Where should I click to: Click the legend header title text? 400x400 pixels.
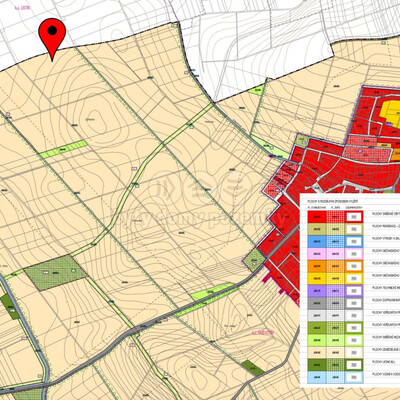(334, 202)
